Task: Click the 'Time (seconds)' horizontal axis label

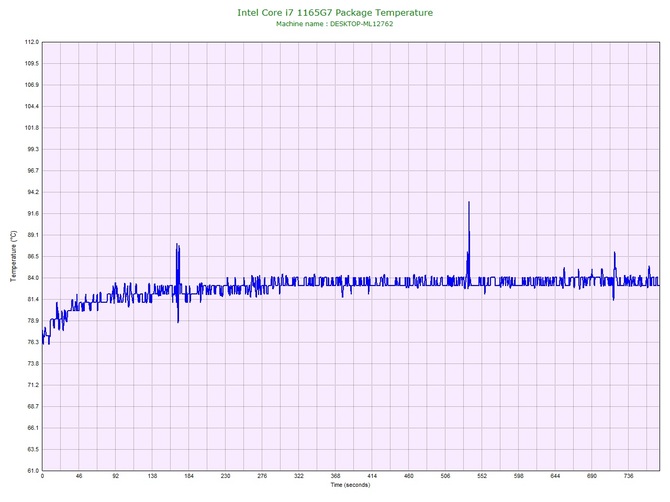Action: pyautogui.click(x=350, y=485)
